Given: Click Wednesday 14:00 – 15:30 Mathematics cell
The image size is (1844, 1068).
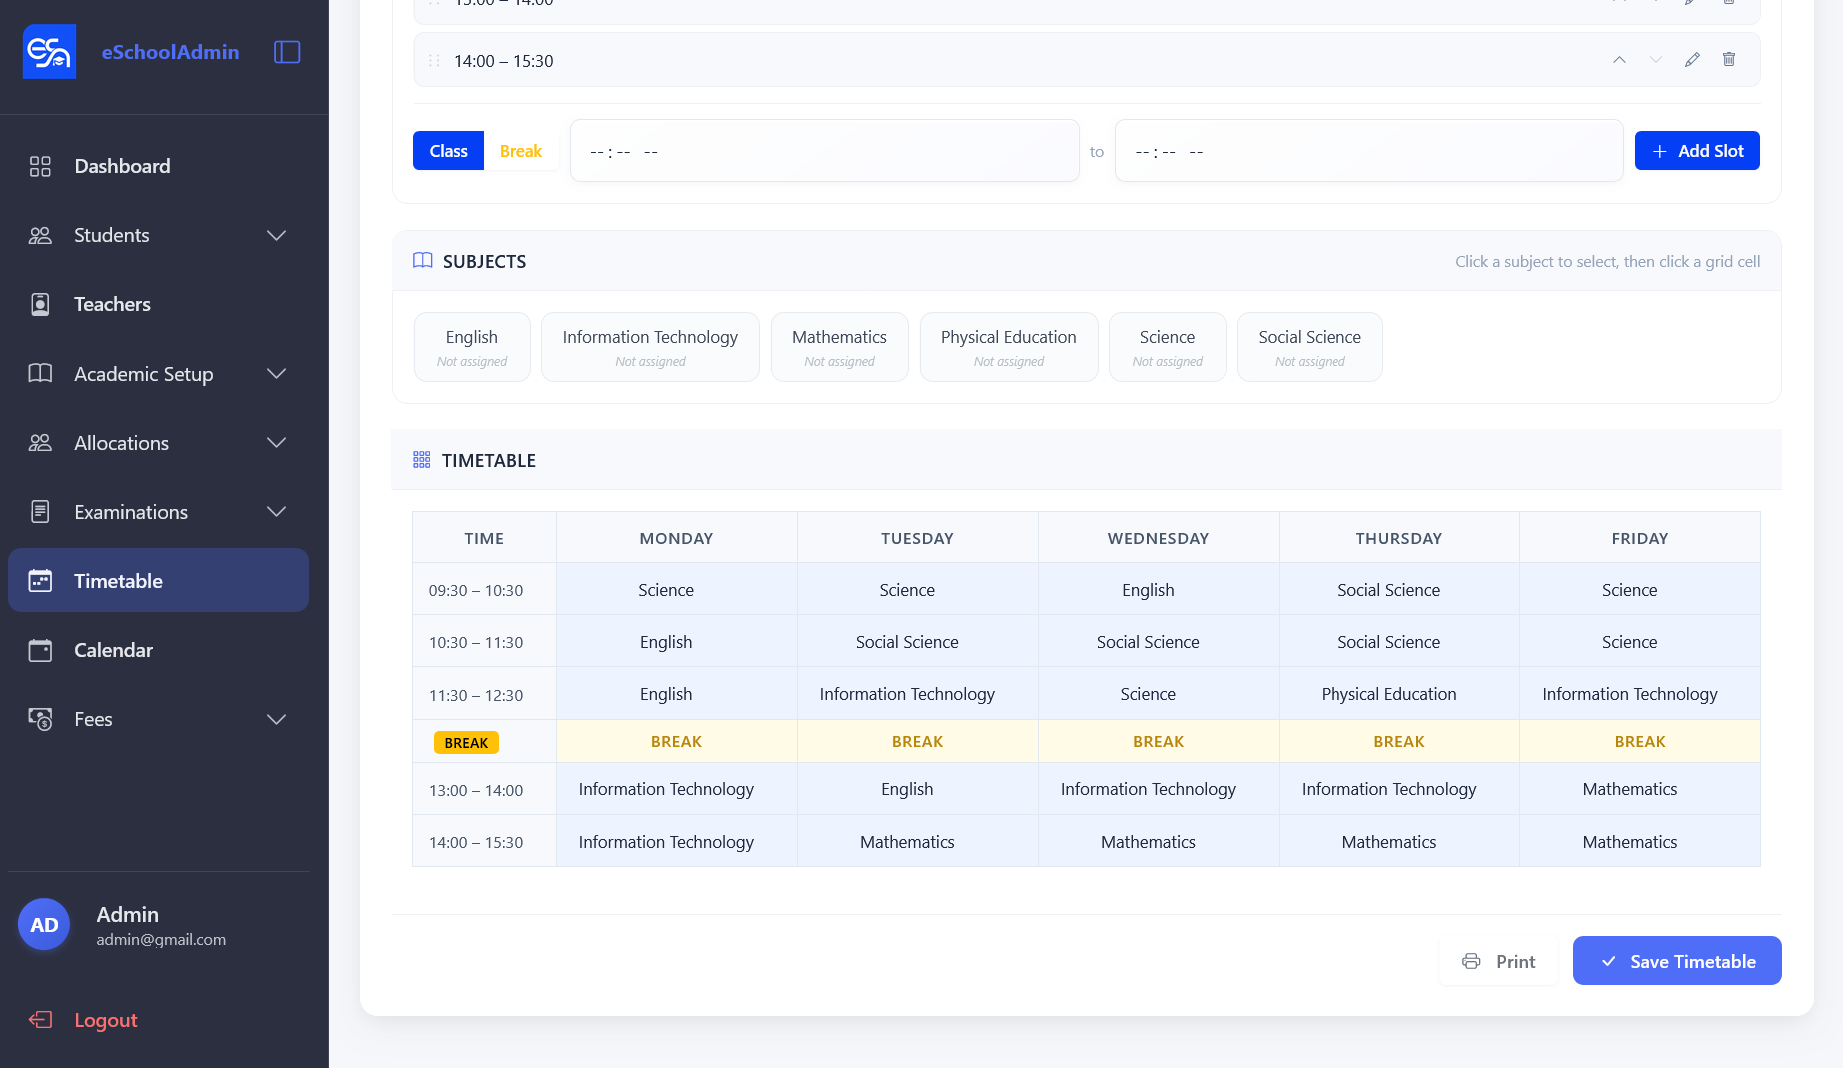Looking at the screenshot, I should coord(1158,841).
